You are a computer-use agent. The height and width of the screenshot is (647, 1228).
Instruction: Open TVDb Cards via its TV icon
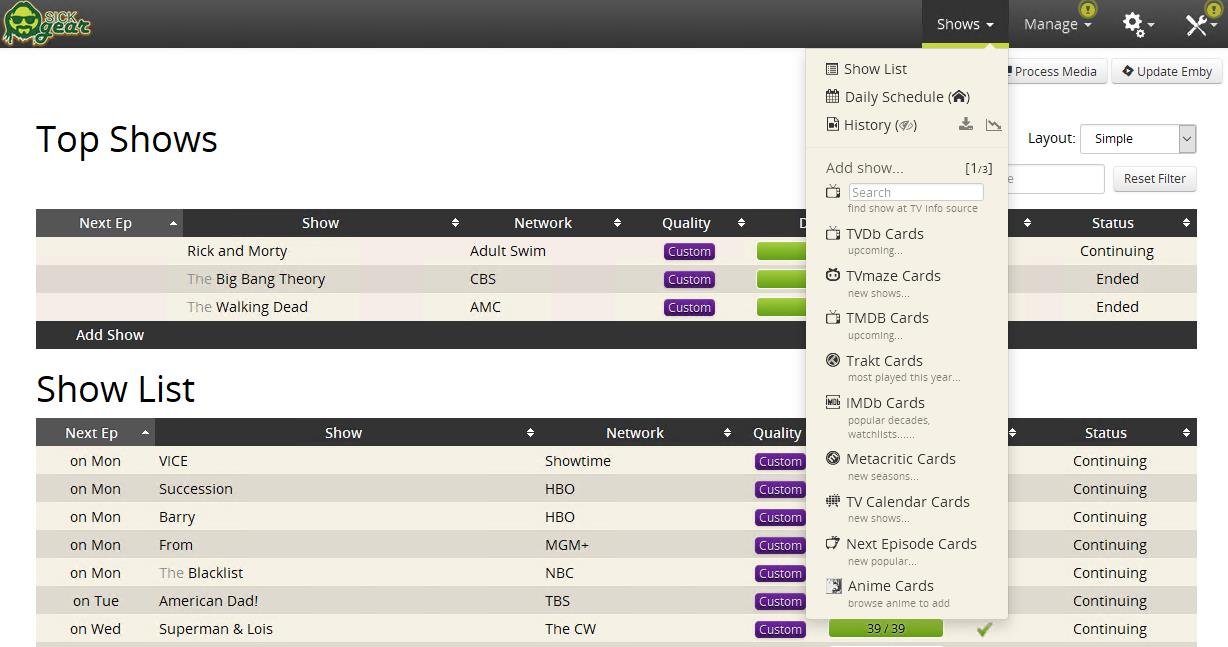pyautogui.click(x=833, y=234)
